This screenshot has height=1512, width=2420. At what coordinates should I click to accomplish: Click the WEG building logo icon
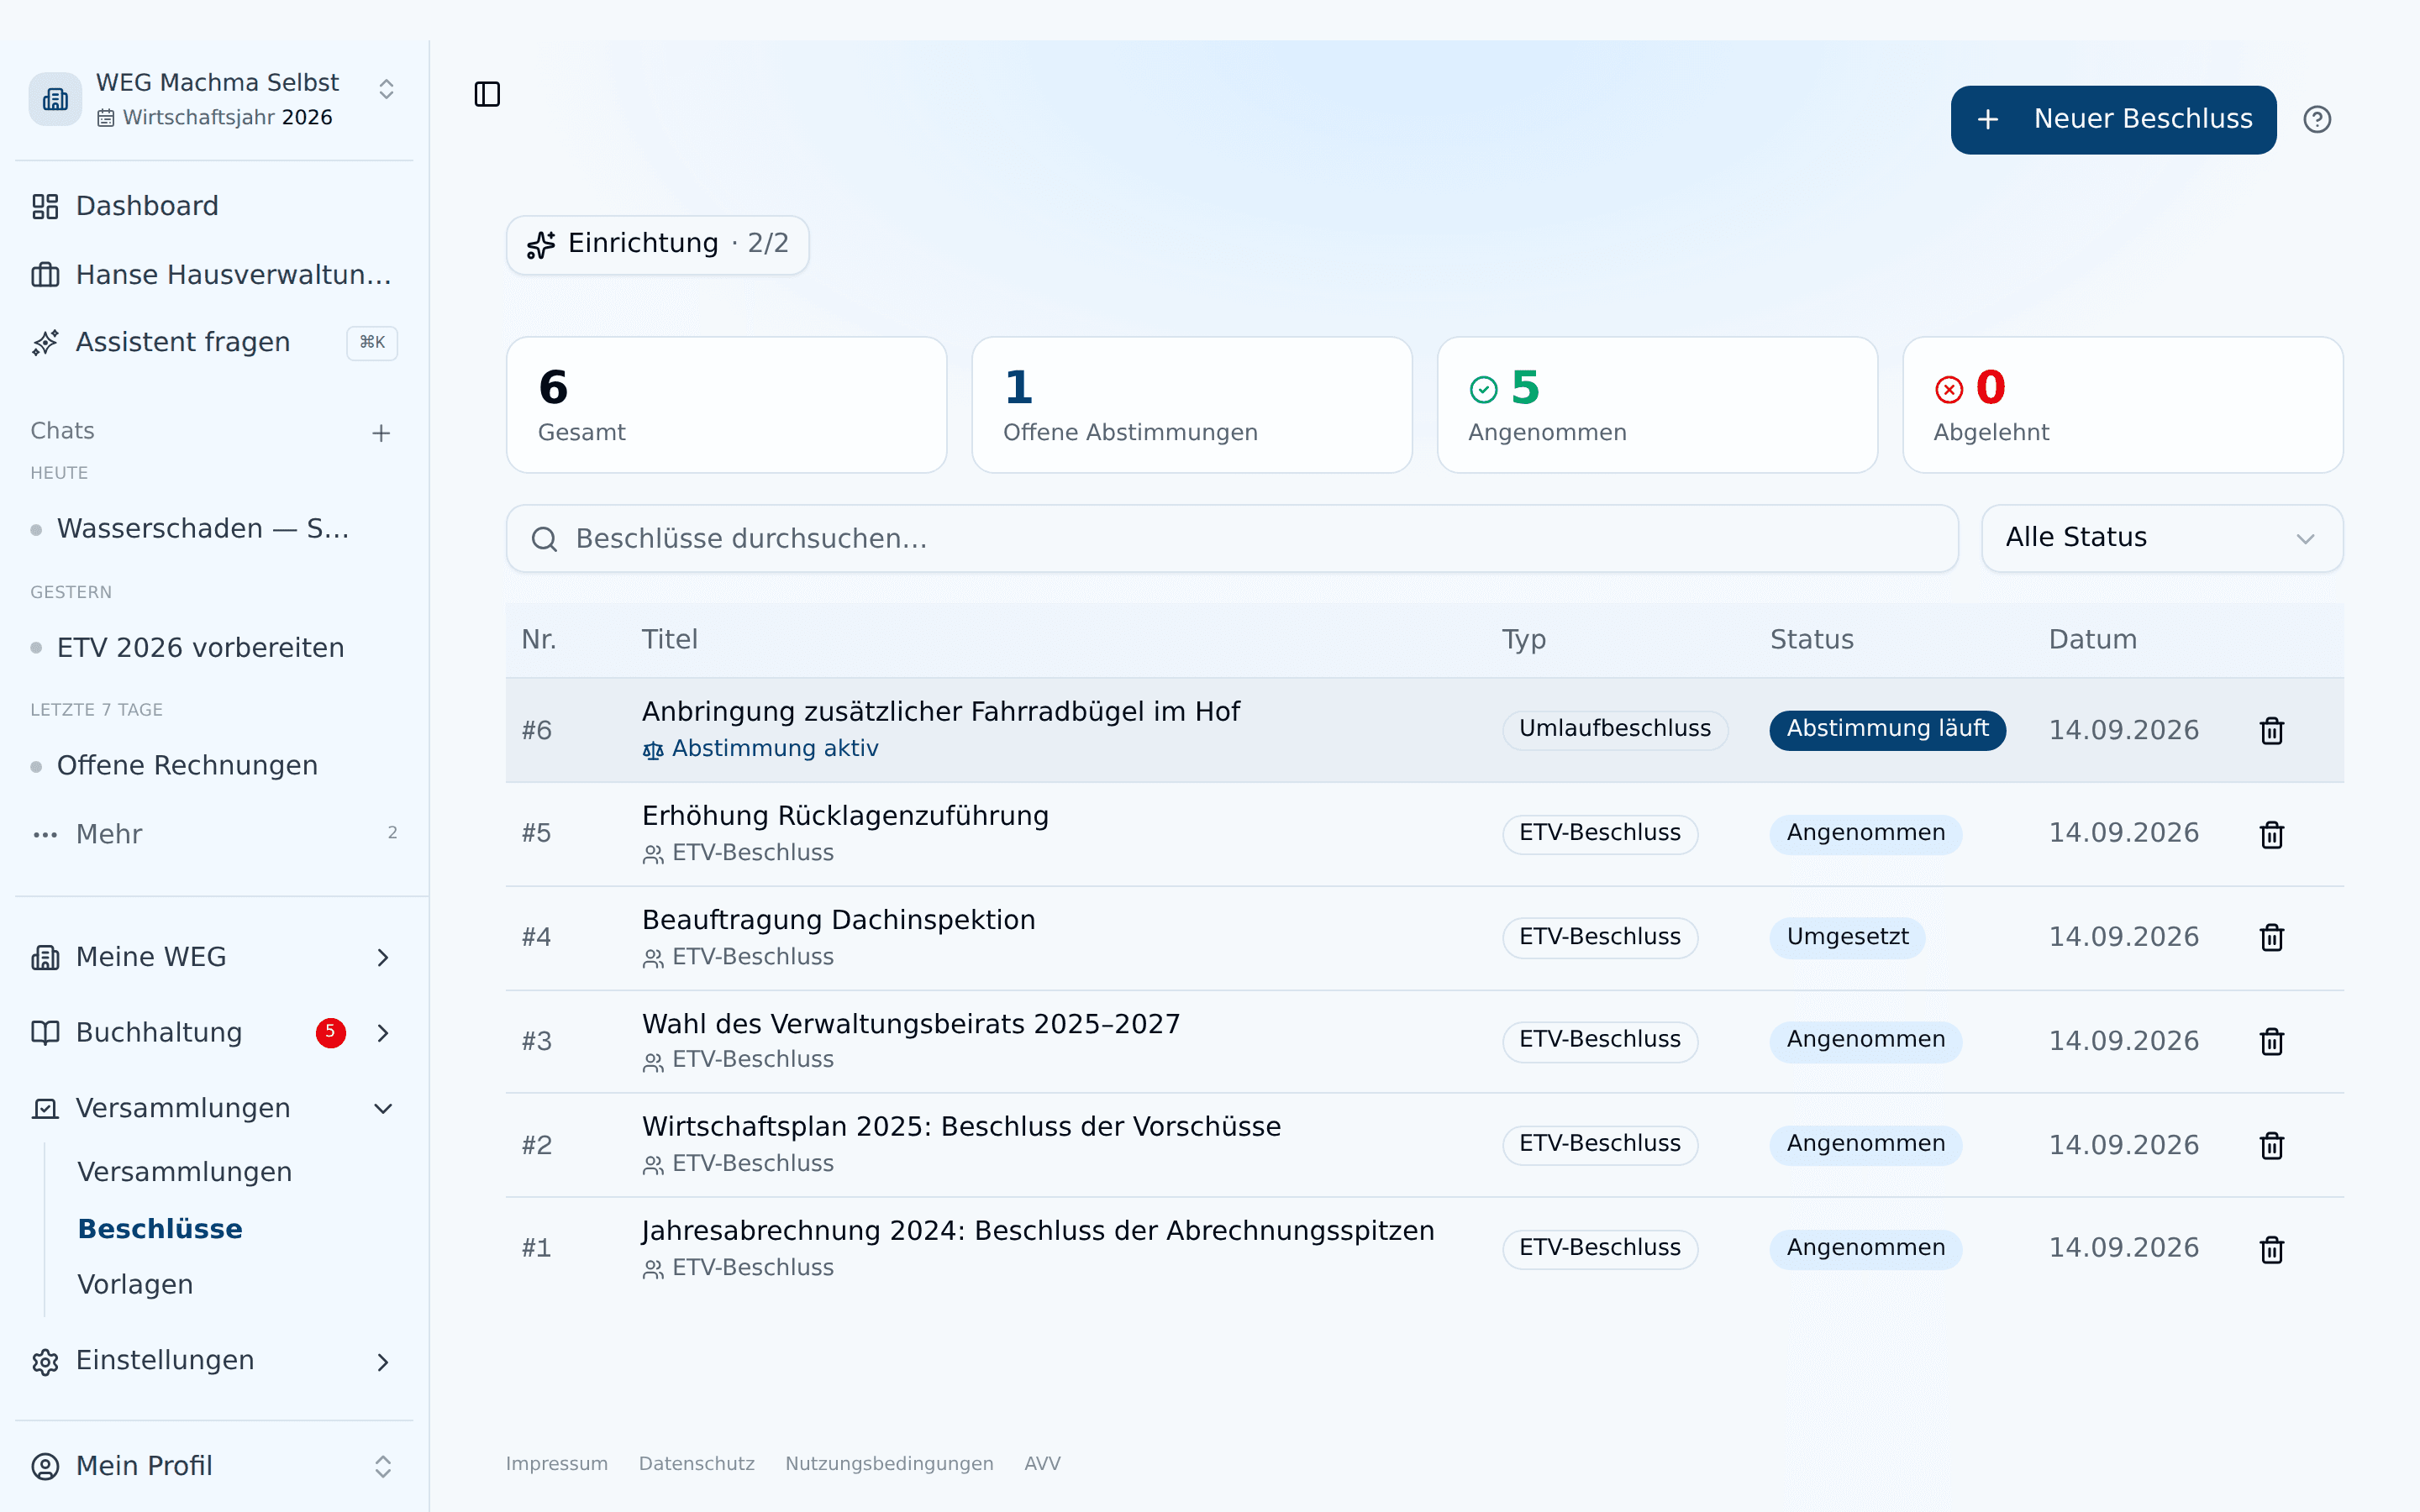(55, 99)
